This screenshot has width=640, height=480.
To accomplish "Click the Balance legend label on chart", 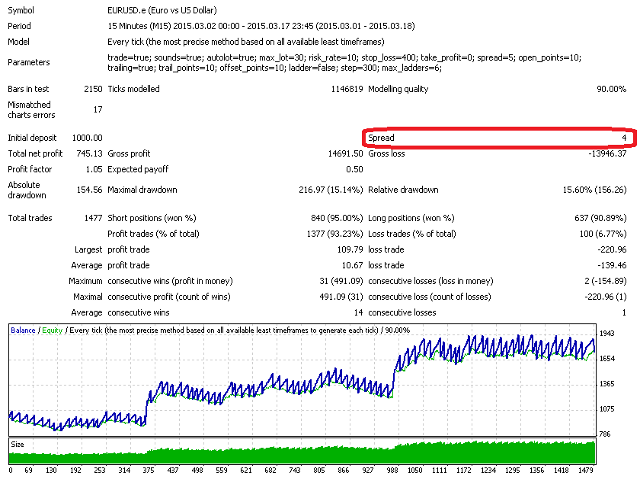I will [x=25, y=328].
